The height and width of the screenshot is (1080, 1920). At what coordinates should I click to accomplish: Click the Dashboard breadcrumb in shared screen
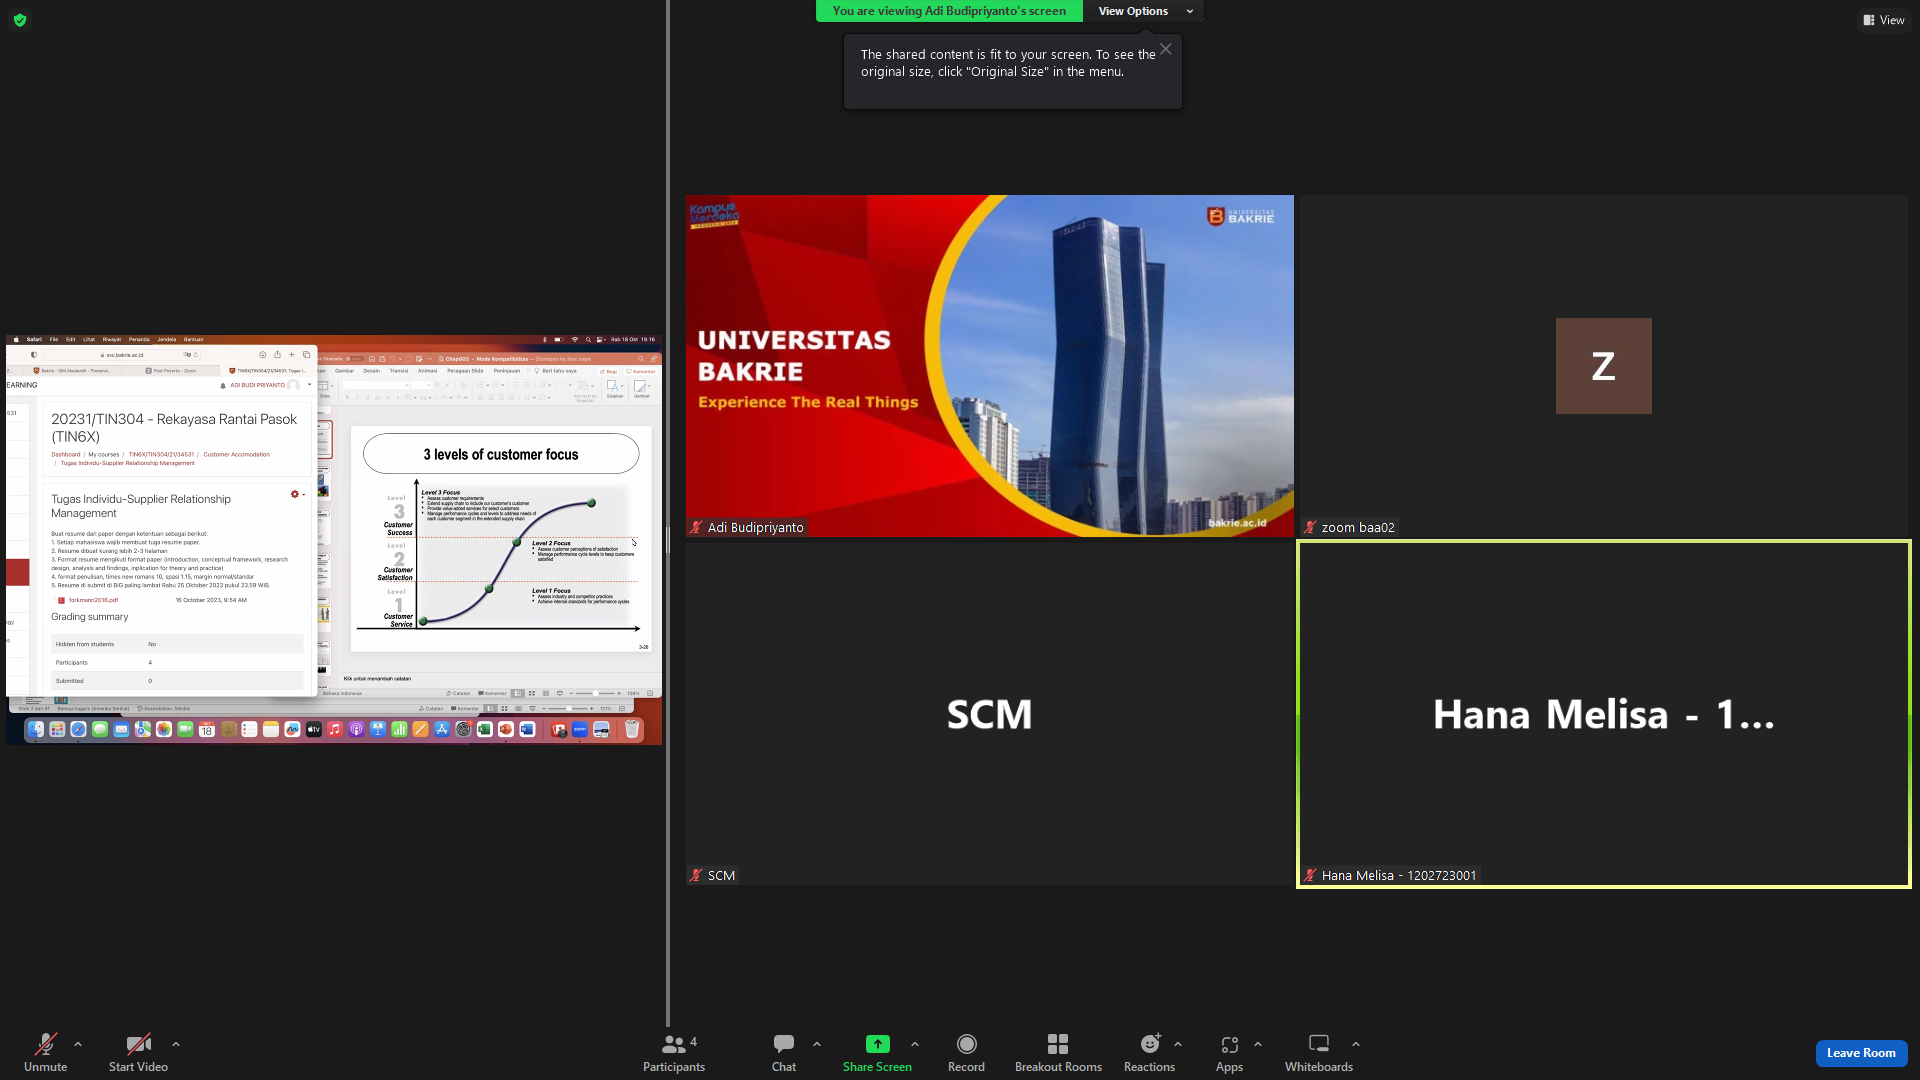[66, 454]
